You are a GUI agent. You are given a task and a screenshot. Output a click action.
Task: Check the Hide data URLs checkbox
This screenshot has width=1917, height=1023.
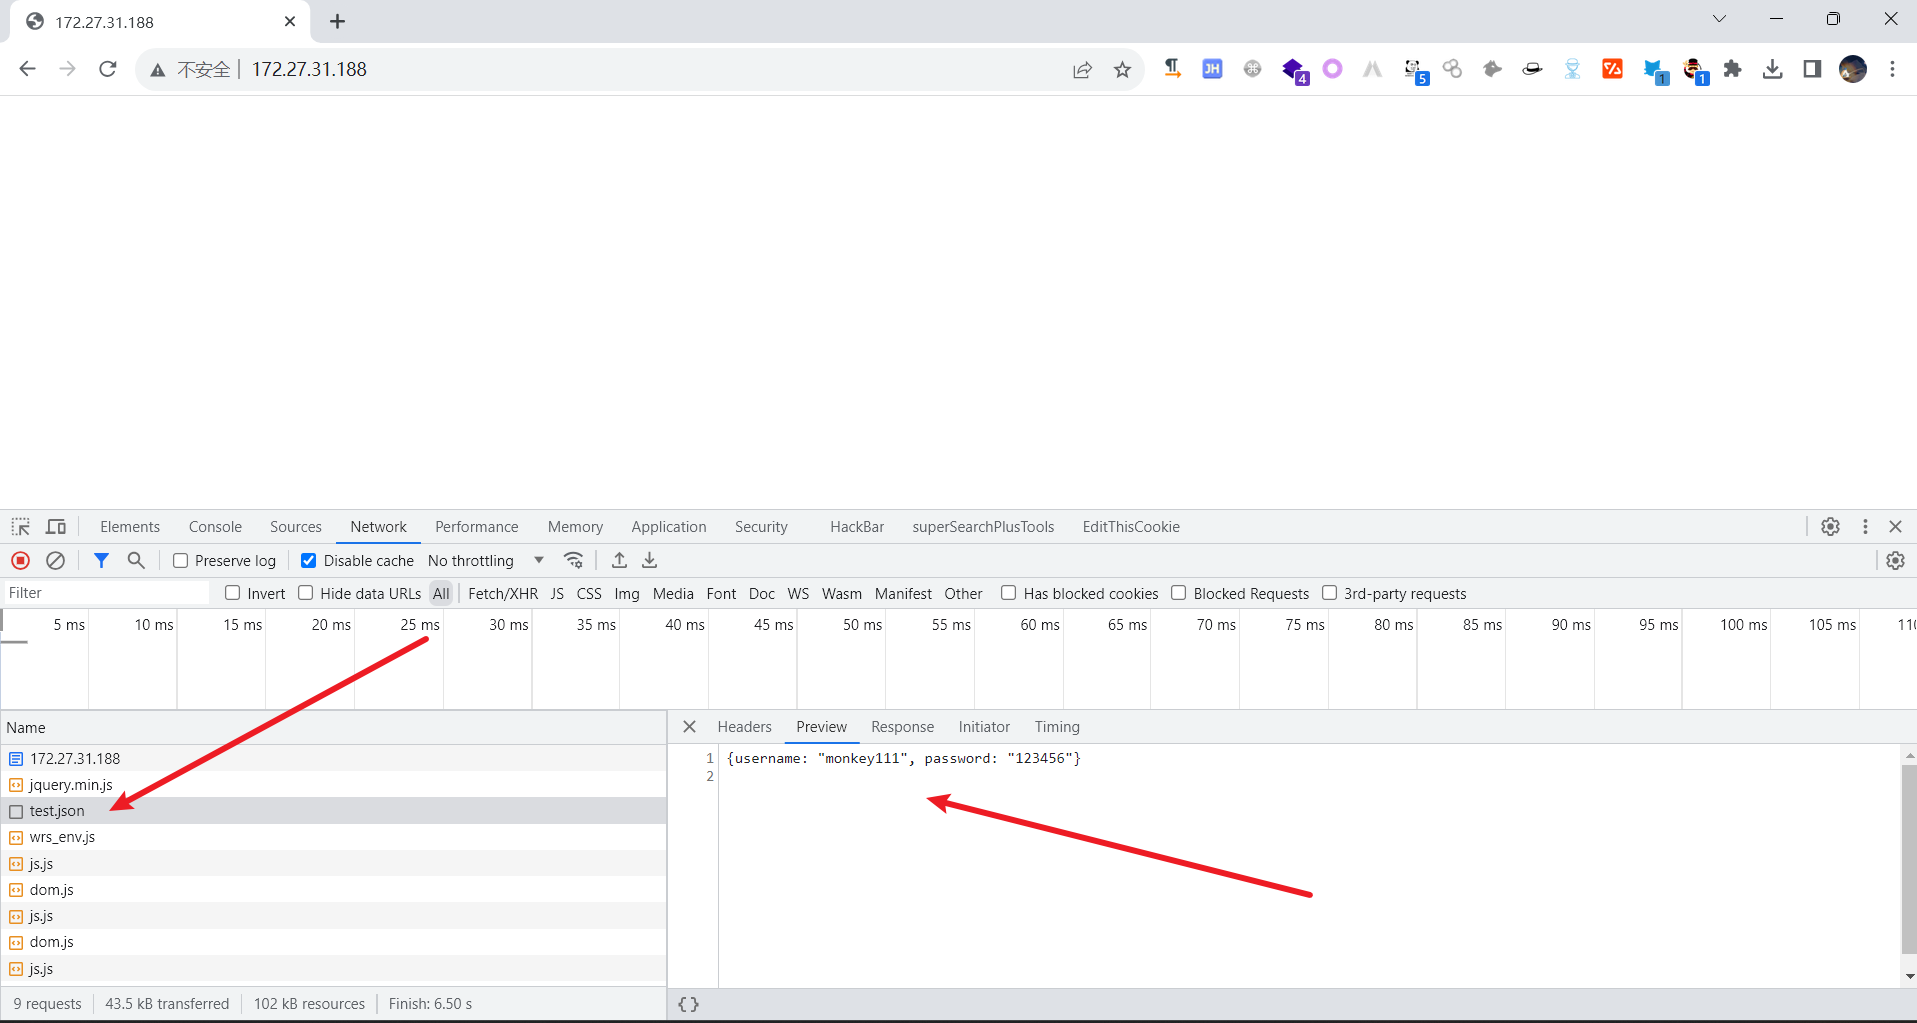pos(306,593)
